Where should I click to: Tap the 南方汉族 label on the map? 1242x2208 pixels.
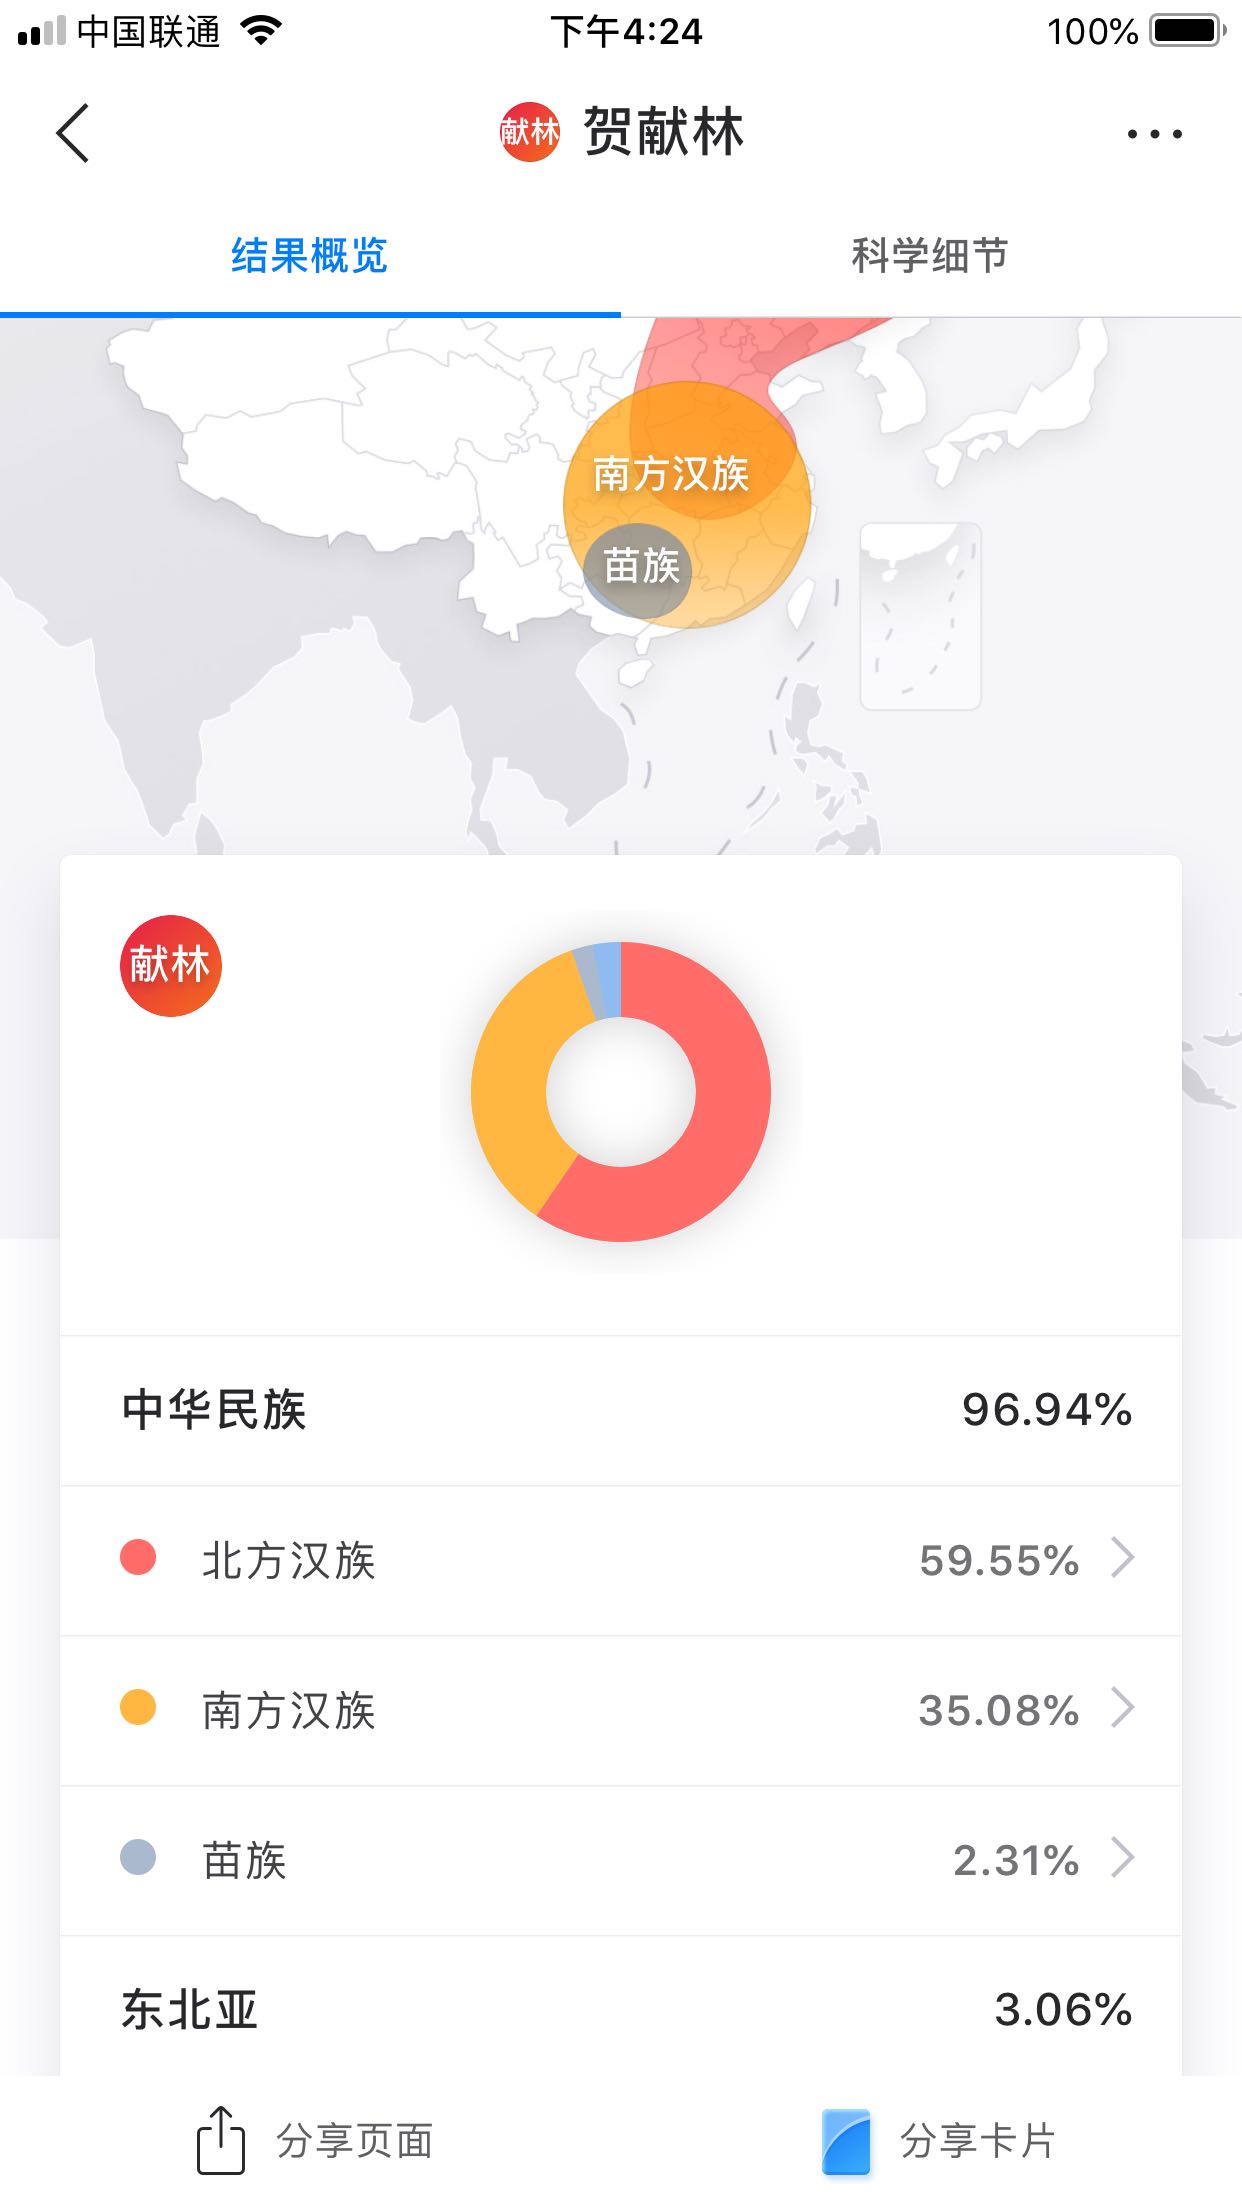671,474
